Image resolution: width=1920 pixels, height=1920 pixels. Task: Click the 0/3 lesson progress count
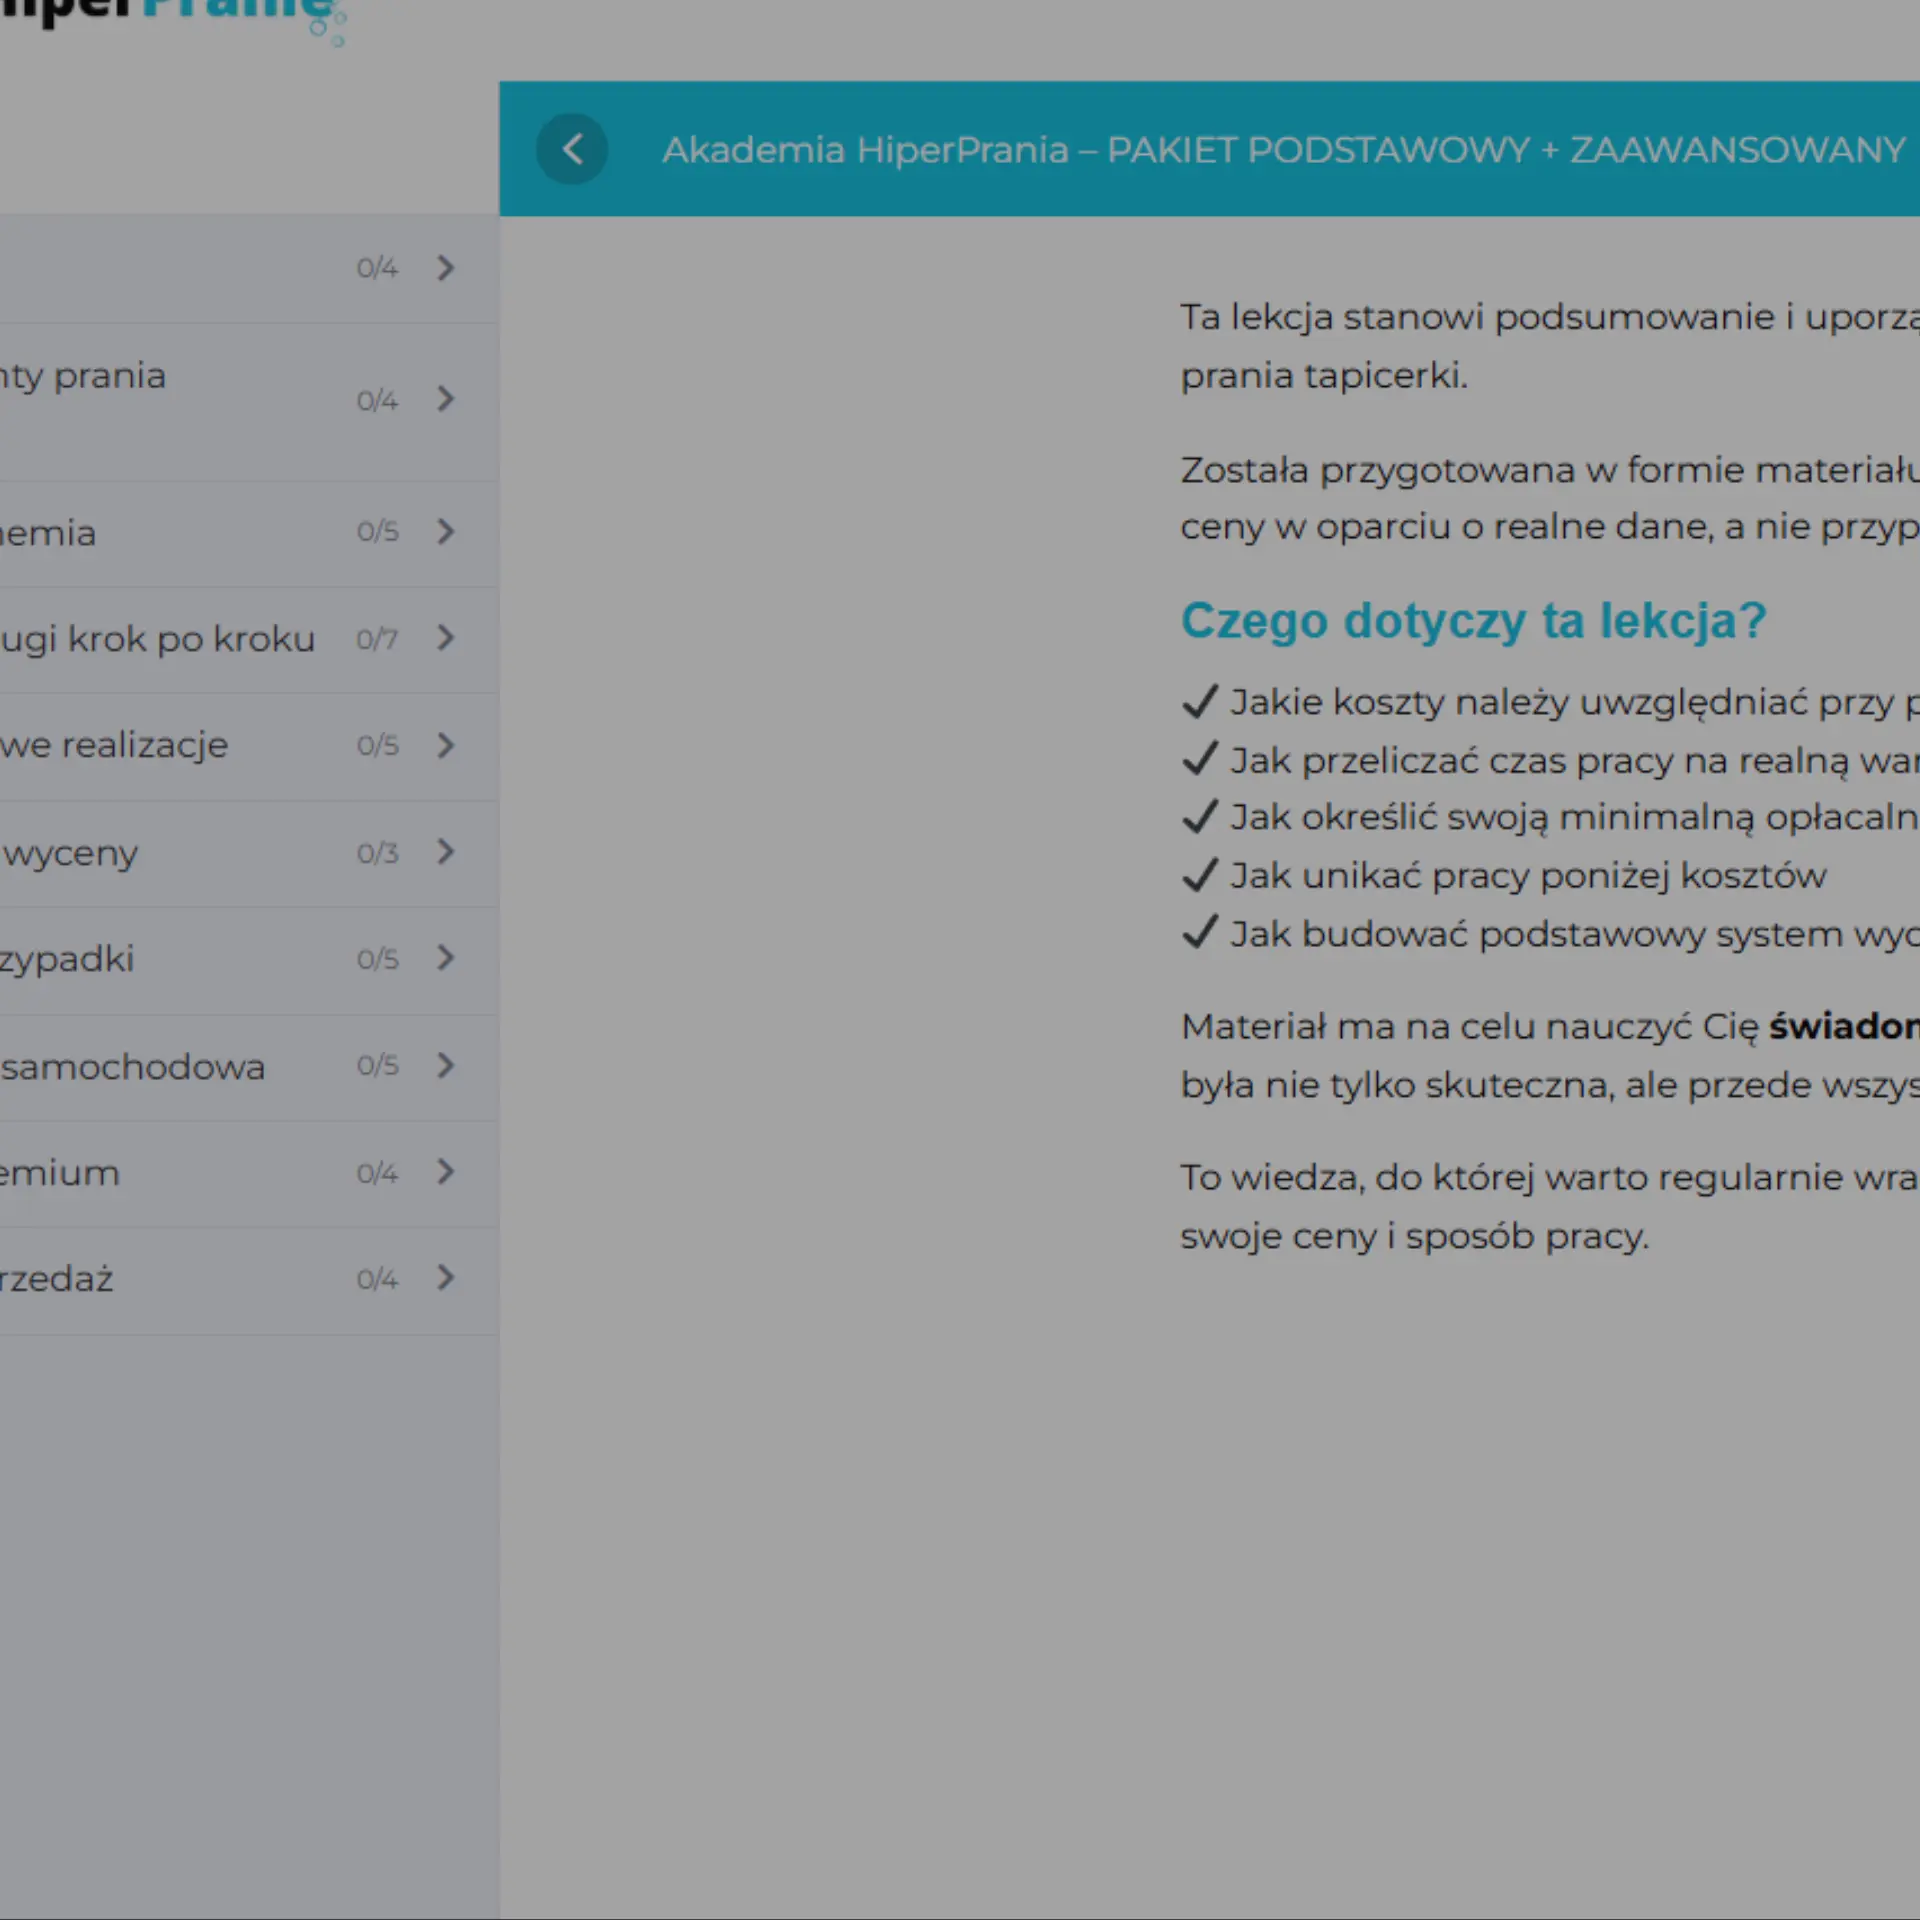pyautogui.click(x=377, y=853)
